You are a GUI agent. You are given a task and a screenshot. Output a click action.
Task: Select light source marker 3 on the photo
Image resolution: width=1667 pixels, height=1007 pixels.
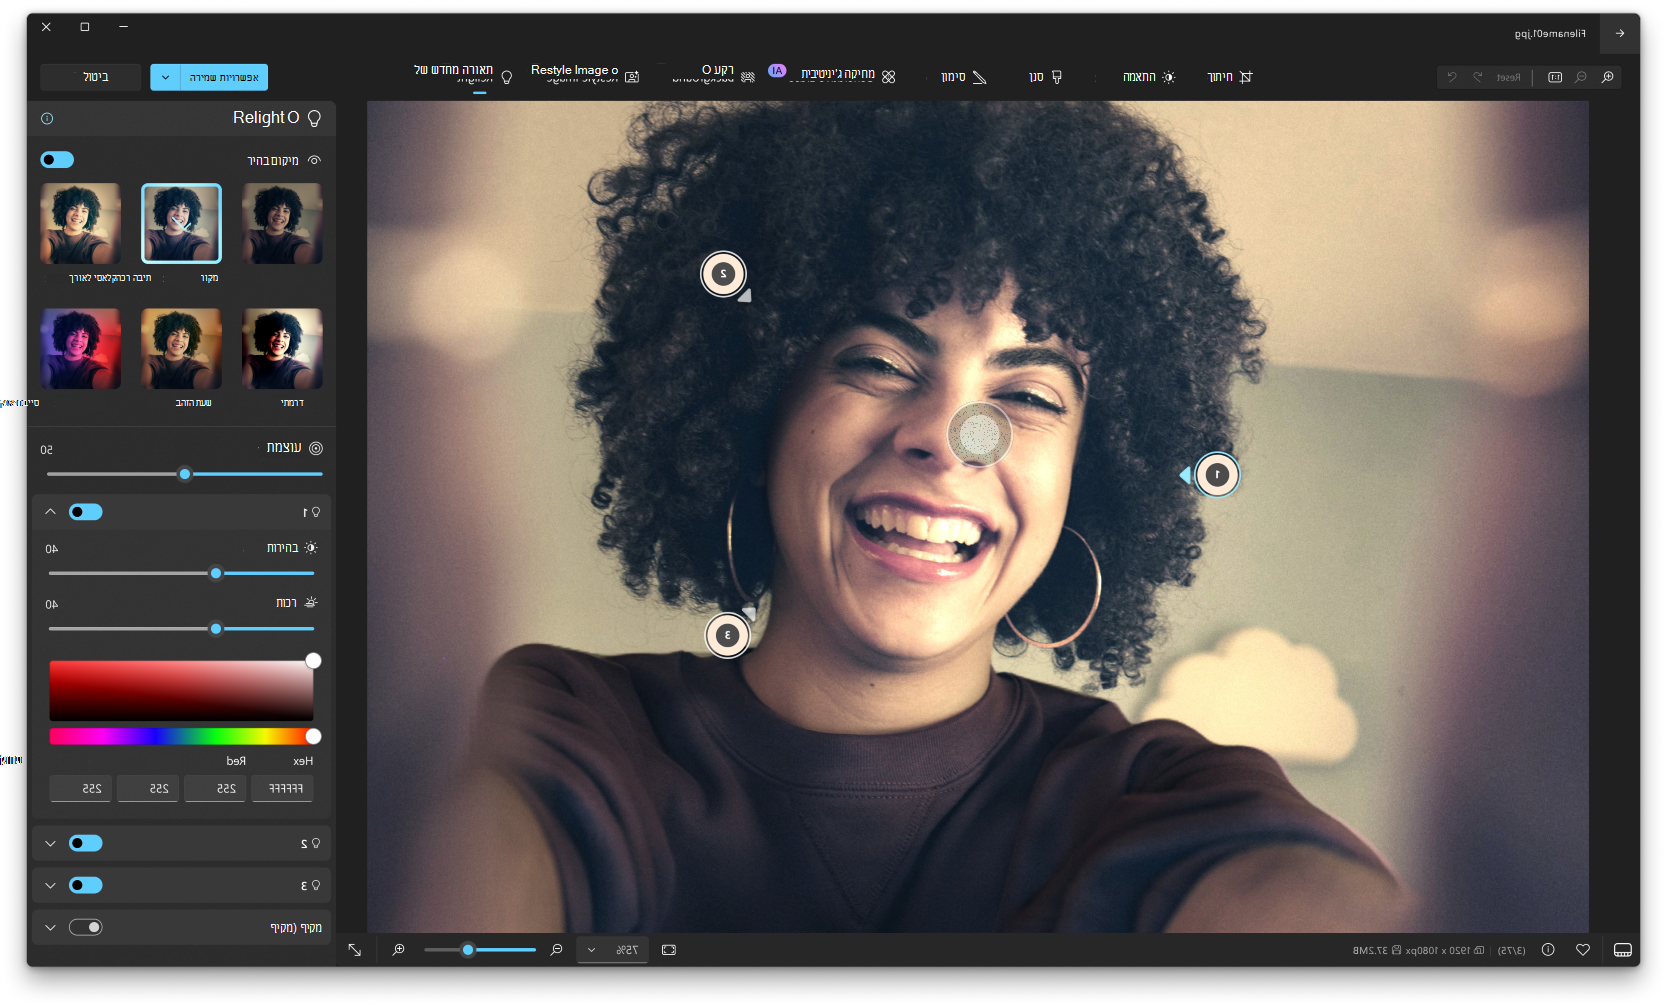[x=727, y=635]
